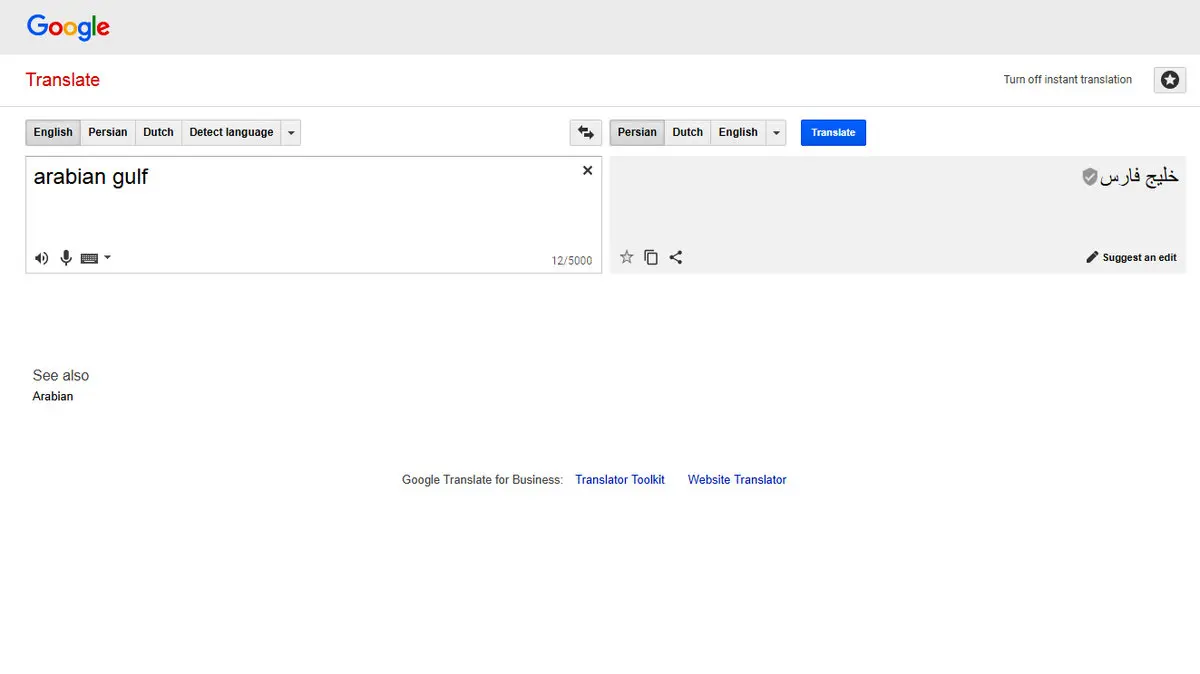Clear the source text with X
The width and height of the screenshot is (1200, 674).
tap(587, 171)
